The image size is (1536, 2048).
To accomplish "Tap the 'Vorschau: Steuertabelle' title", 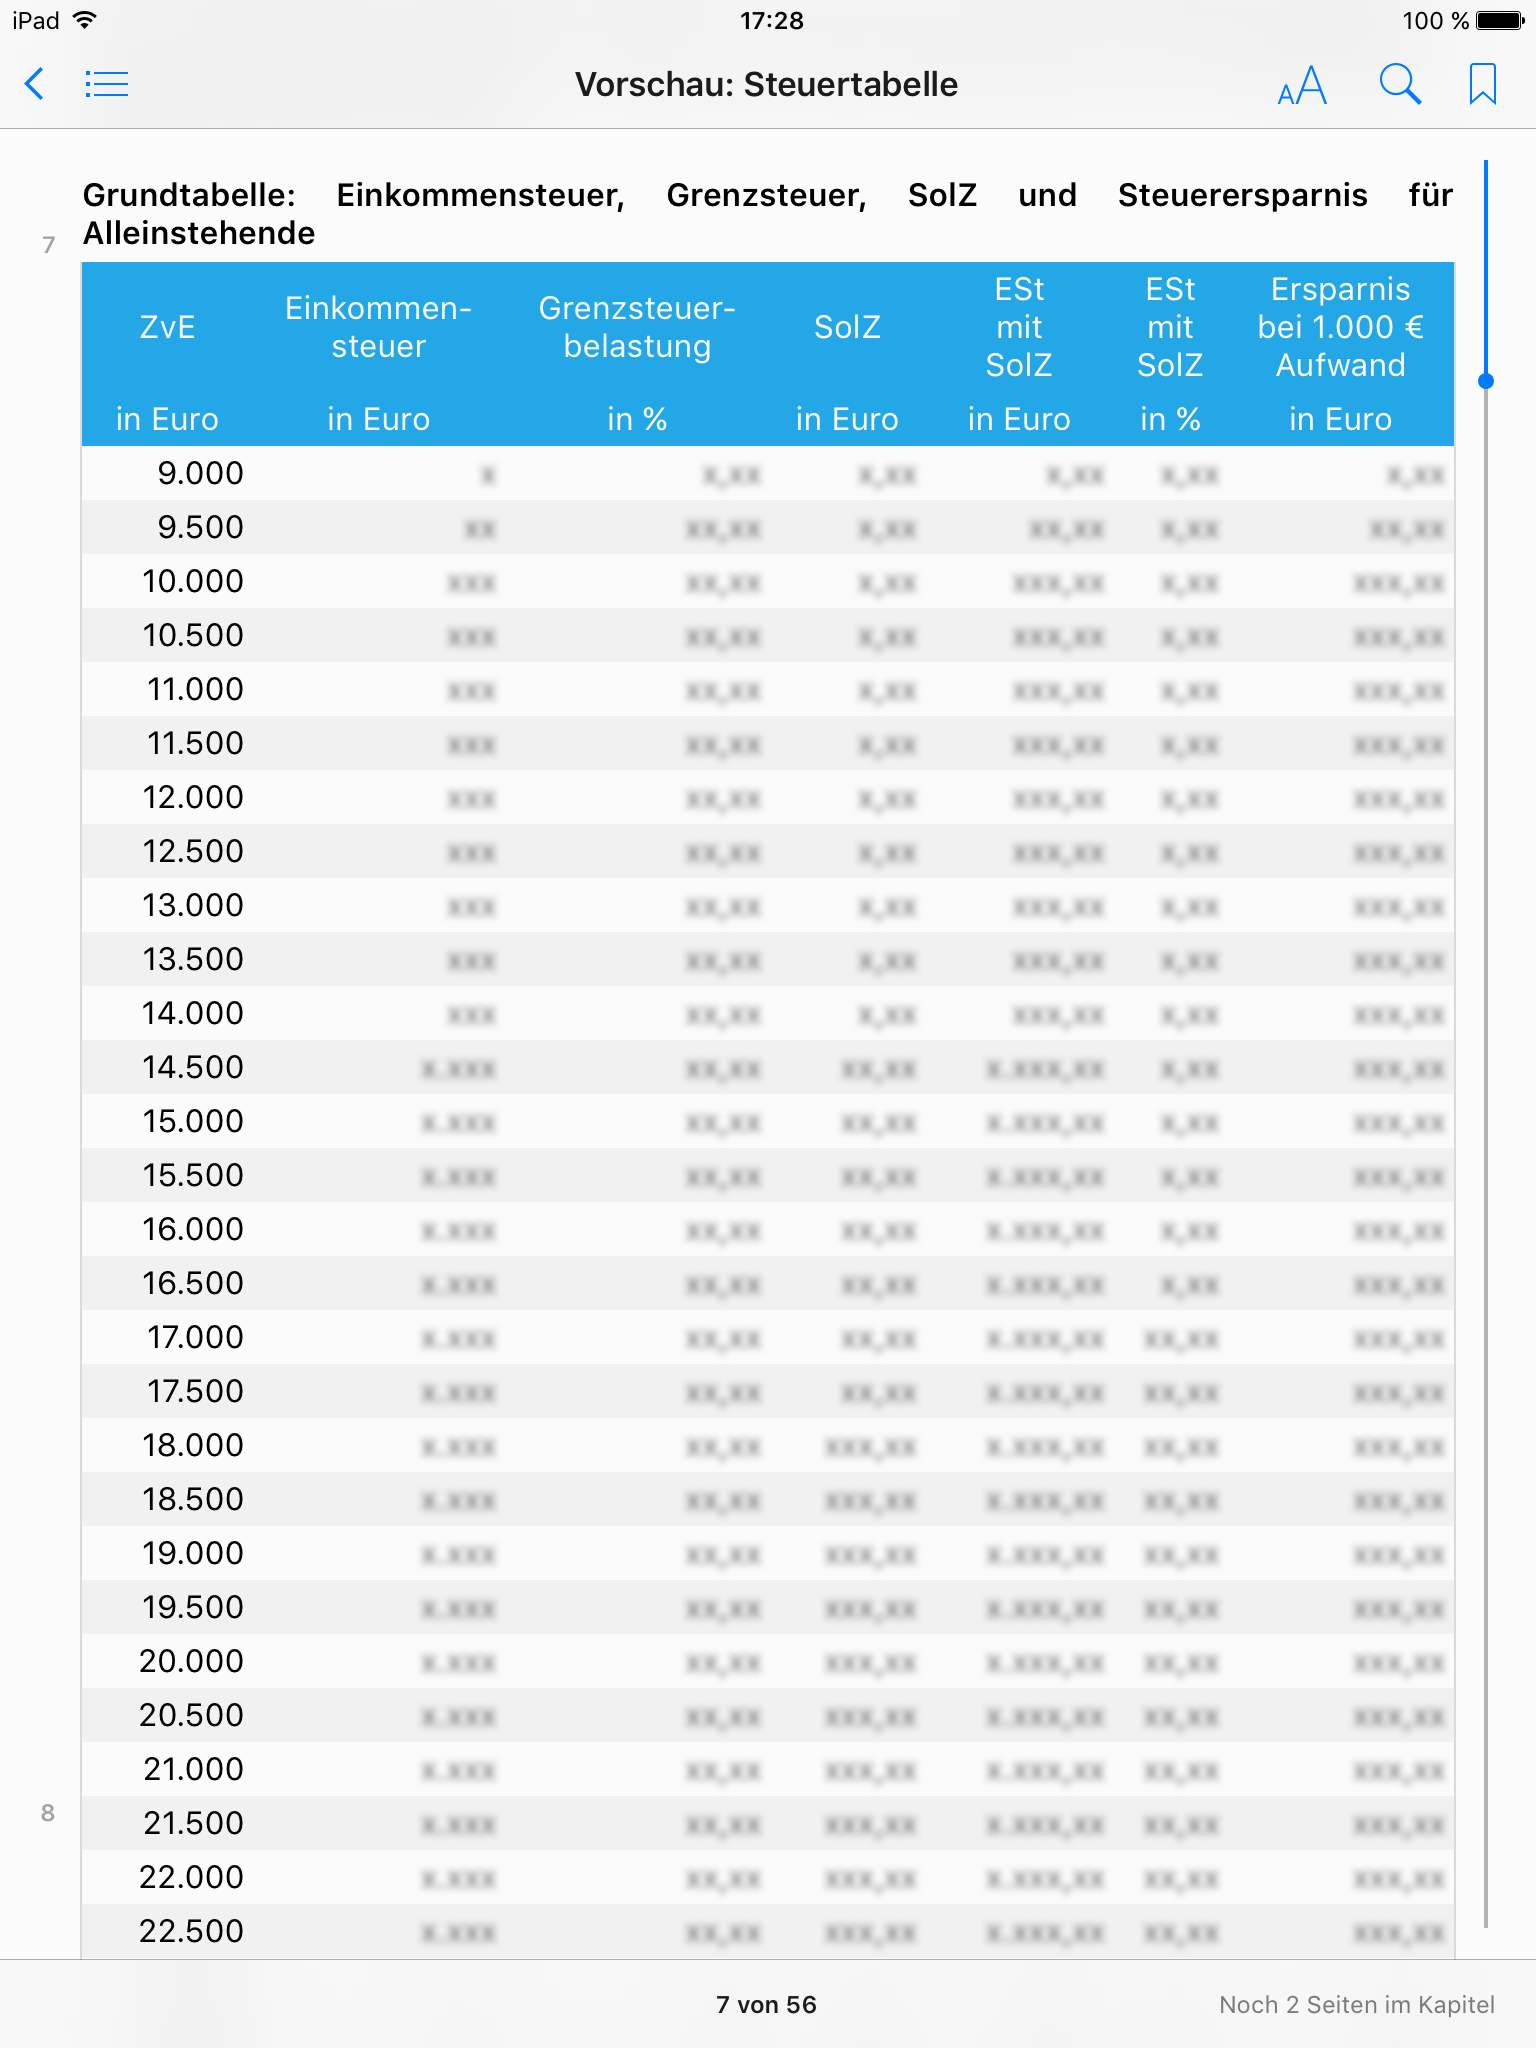I will point(766,84).
